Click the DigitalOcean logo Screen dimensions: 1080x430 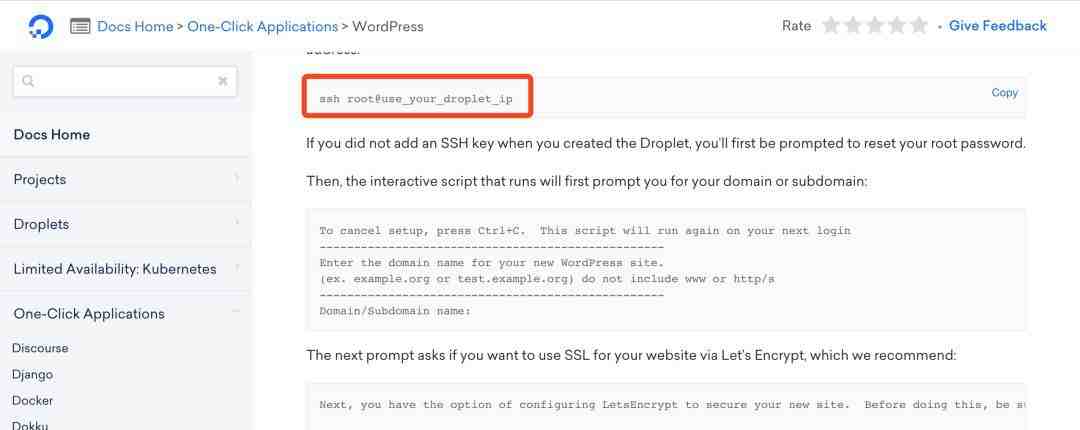point(41,26)
